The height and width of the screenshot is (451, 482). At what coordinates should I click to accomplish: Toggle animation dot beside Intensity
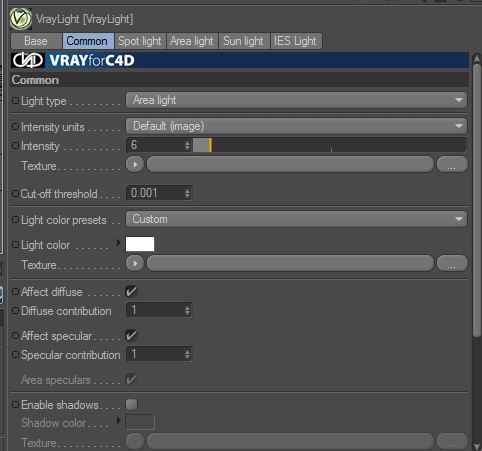tap(15, 145)
